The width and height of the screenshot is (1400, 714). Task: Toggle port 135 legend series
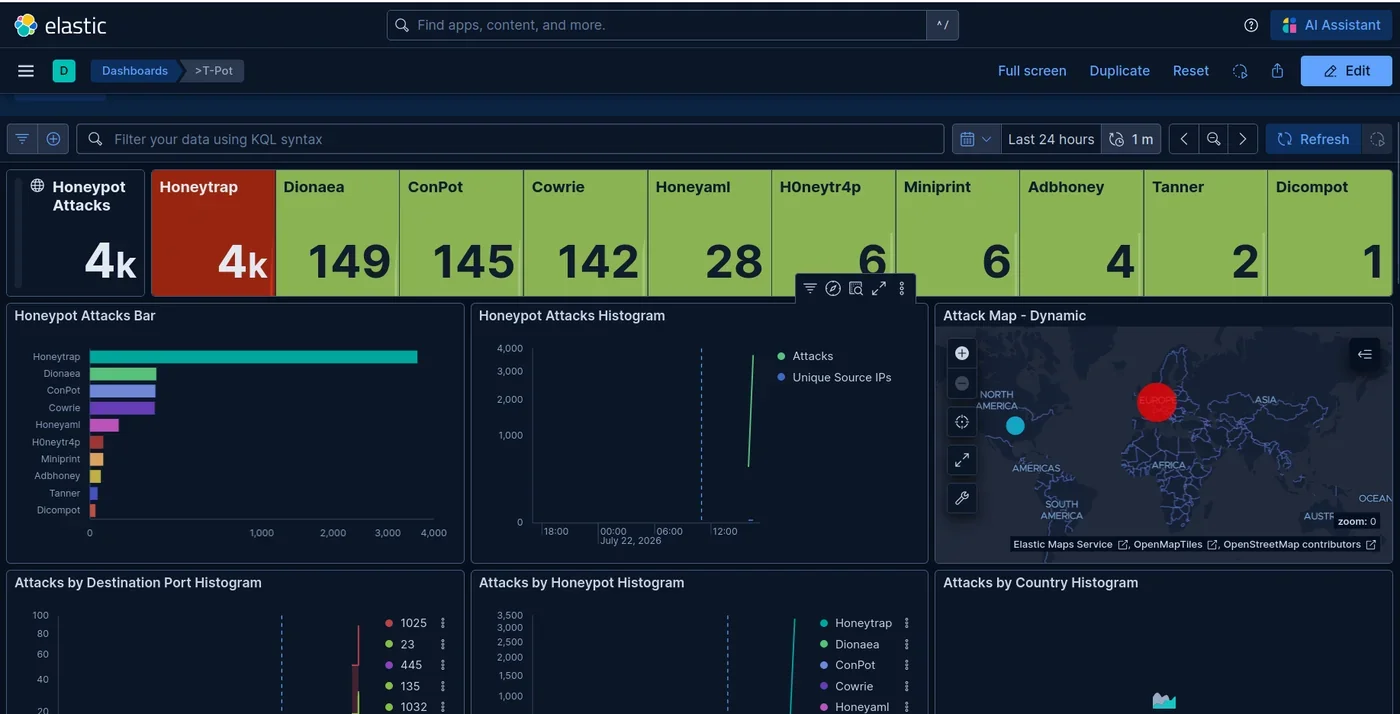[411, 686]
